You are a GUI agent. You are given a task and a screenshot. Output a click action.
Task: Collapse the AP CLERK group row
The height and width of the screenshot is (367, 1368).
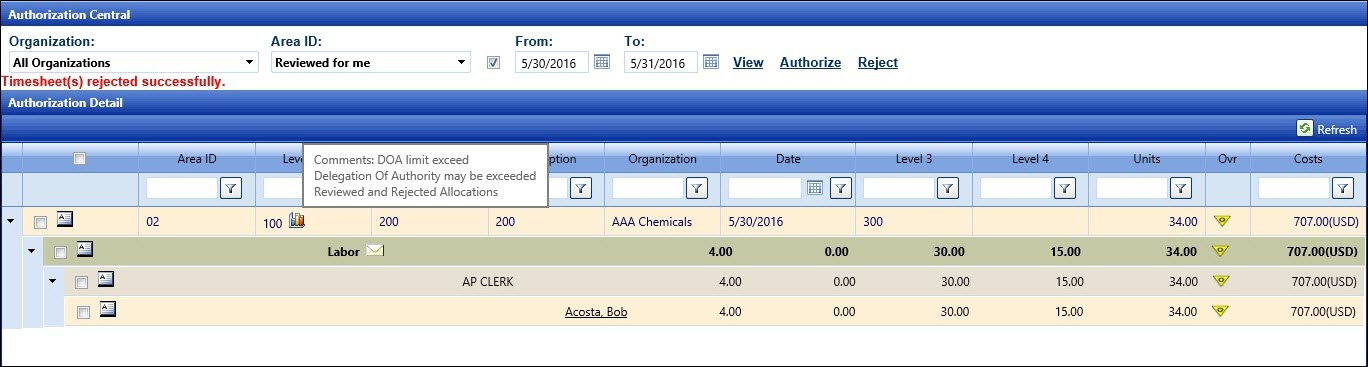click(x=53, y=280)
